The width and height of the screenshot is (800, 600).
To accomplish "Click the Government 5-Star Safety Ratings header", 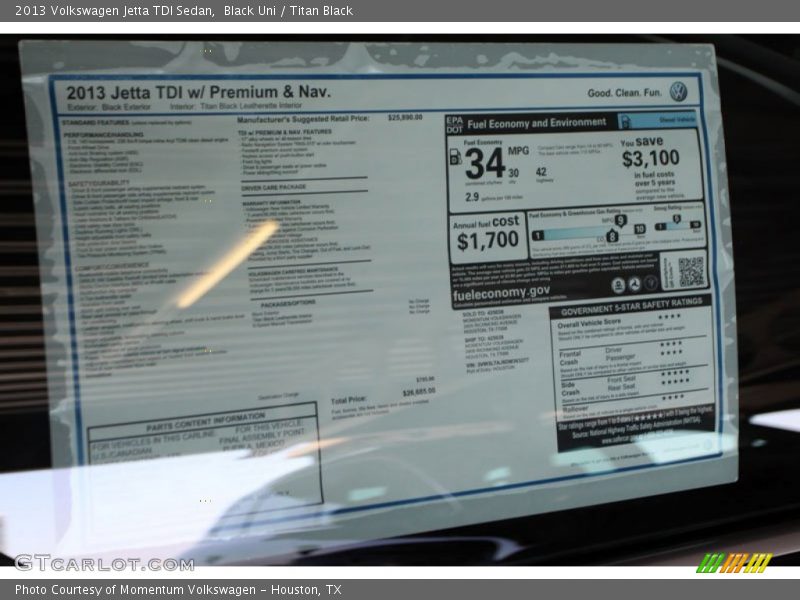I will 630,308.
